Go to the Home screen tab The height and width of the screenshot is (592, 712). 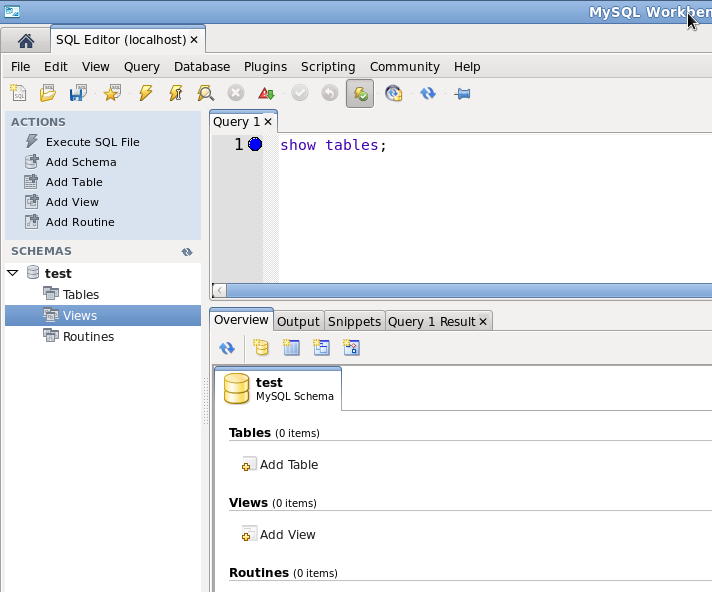[x=26, y=41]
